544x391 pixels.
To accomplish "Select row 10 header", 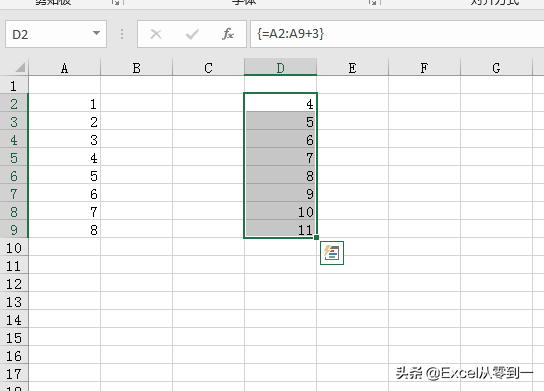I will point(14,247).
